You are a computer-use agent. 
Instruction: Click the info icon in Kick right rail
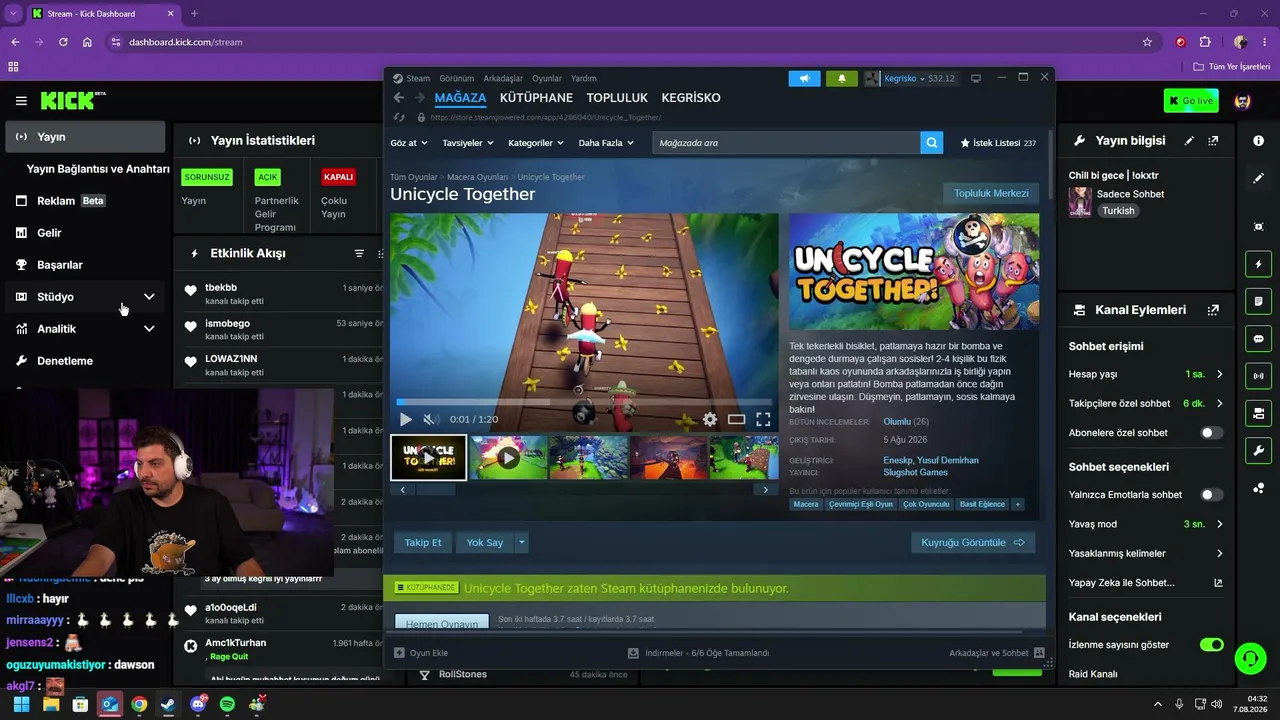[1258, 141]
